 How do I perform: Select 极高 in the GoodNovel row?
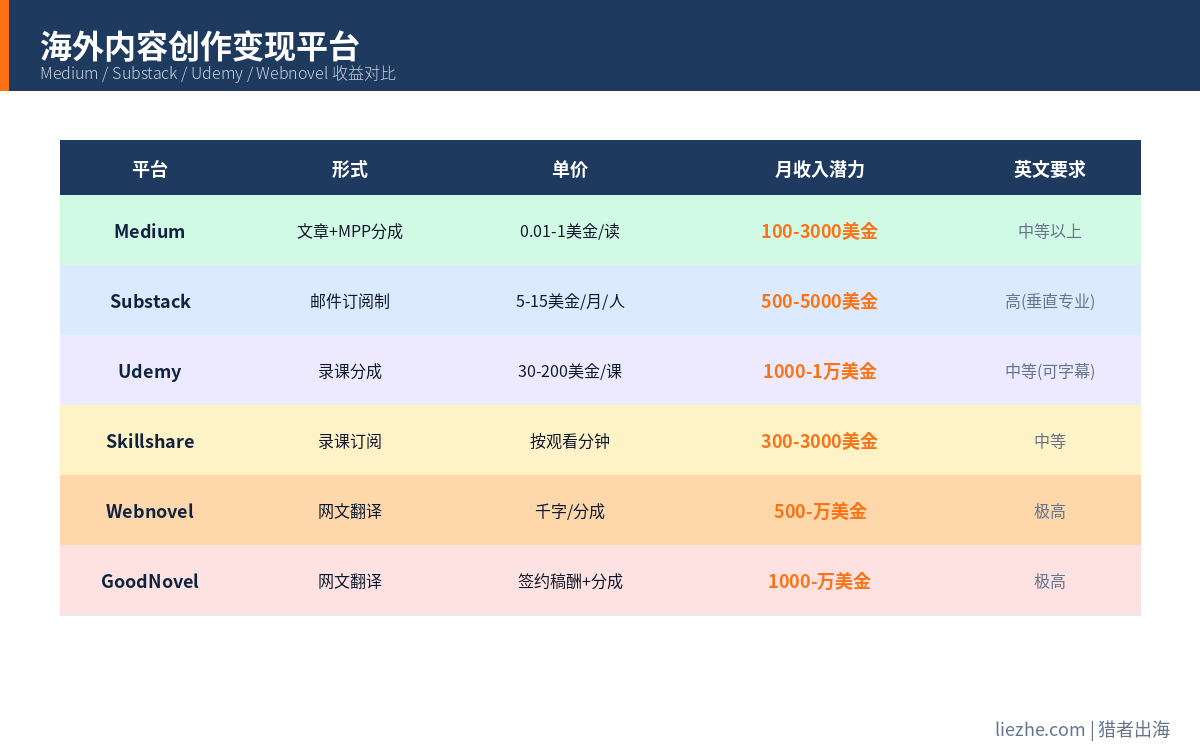pyautogui.click(x=1050, y=581)
